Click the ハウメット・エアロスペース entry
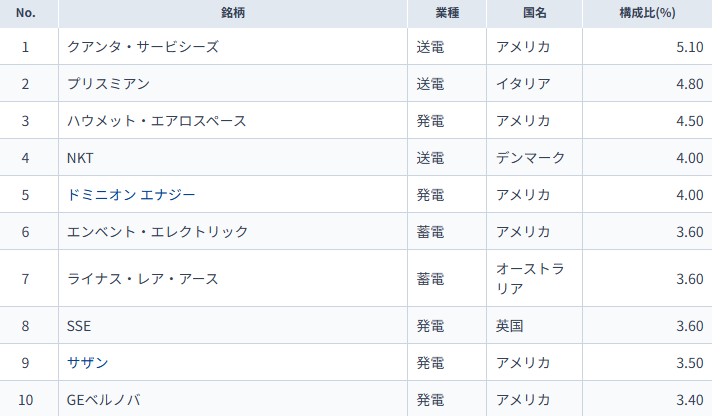This screenshot has width=720, height=416. [x=156, y=121]
